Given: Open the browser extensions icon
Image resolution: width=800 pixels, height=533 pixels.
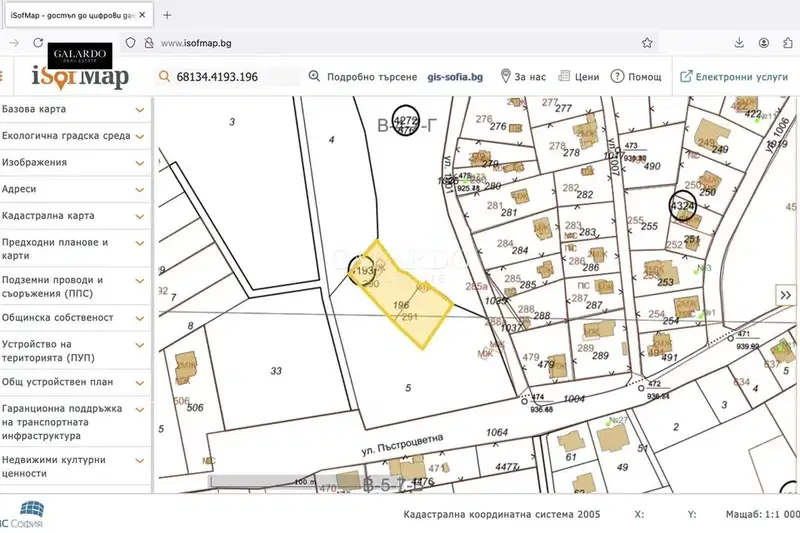Looking at the screenshot, I should pyautogui.click(x=788, y=43).
